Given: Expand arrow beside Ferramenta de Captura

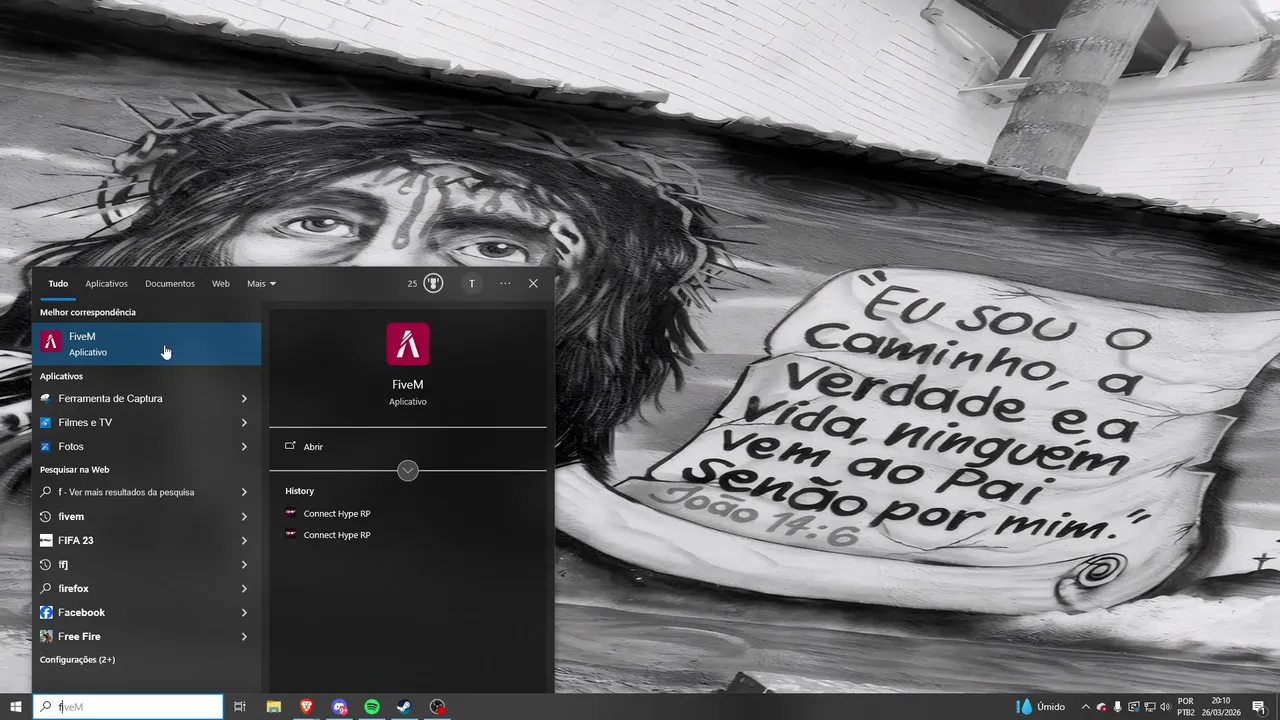Looking at the screenshot, I should (x=244, y=398).
